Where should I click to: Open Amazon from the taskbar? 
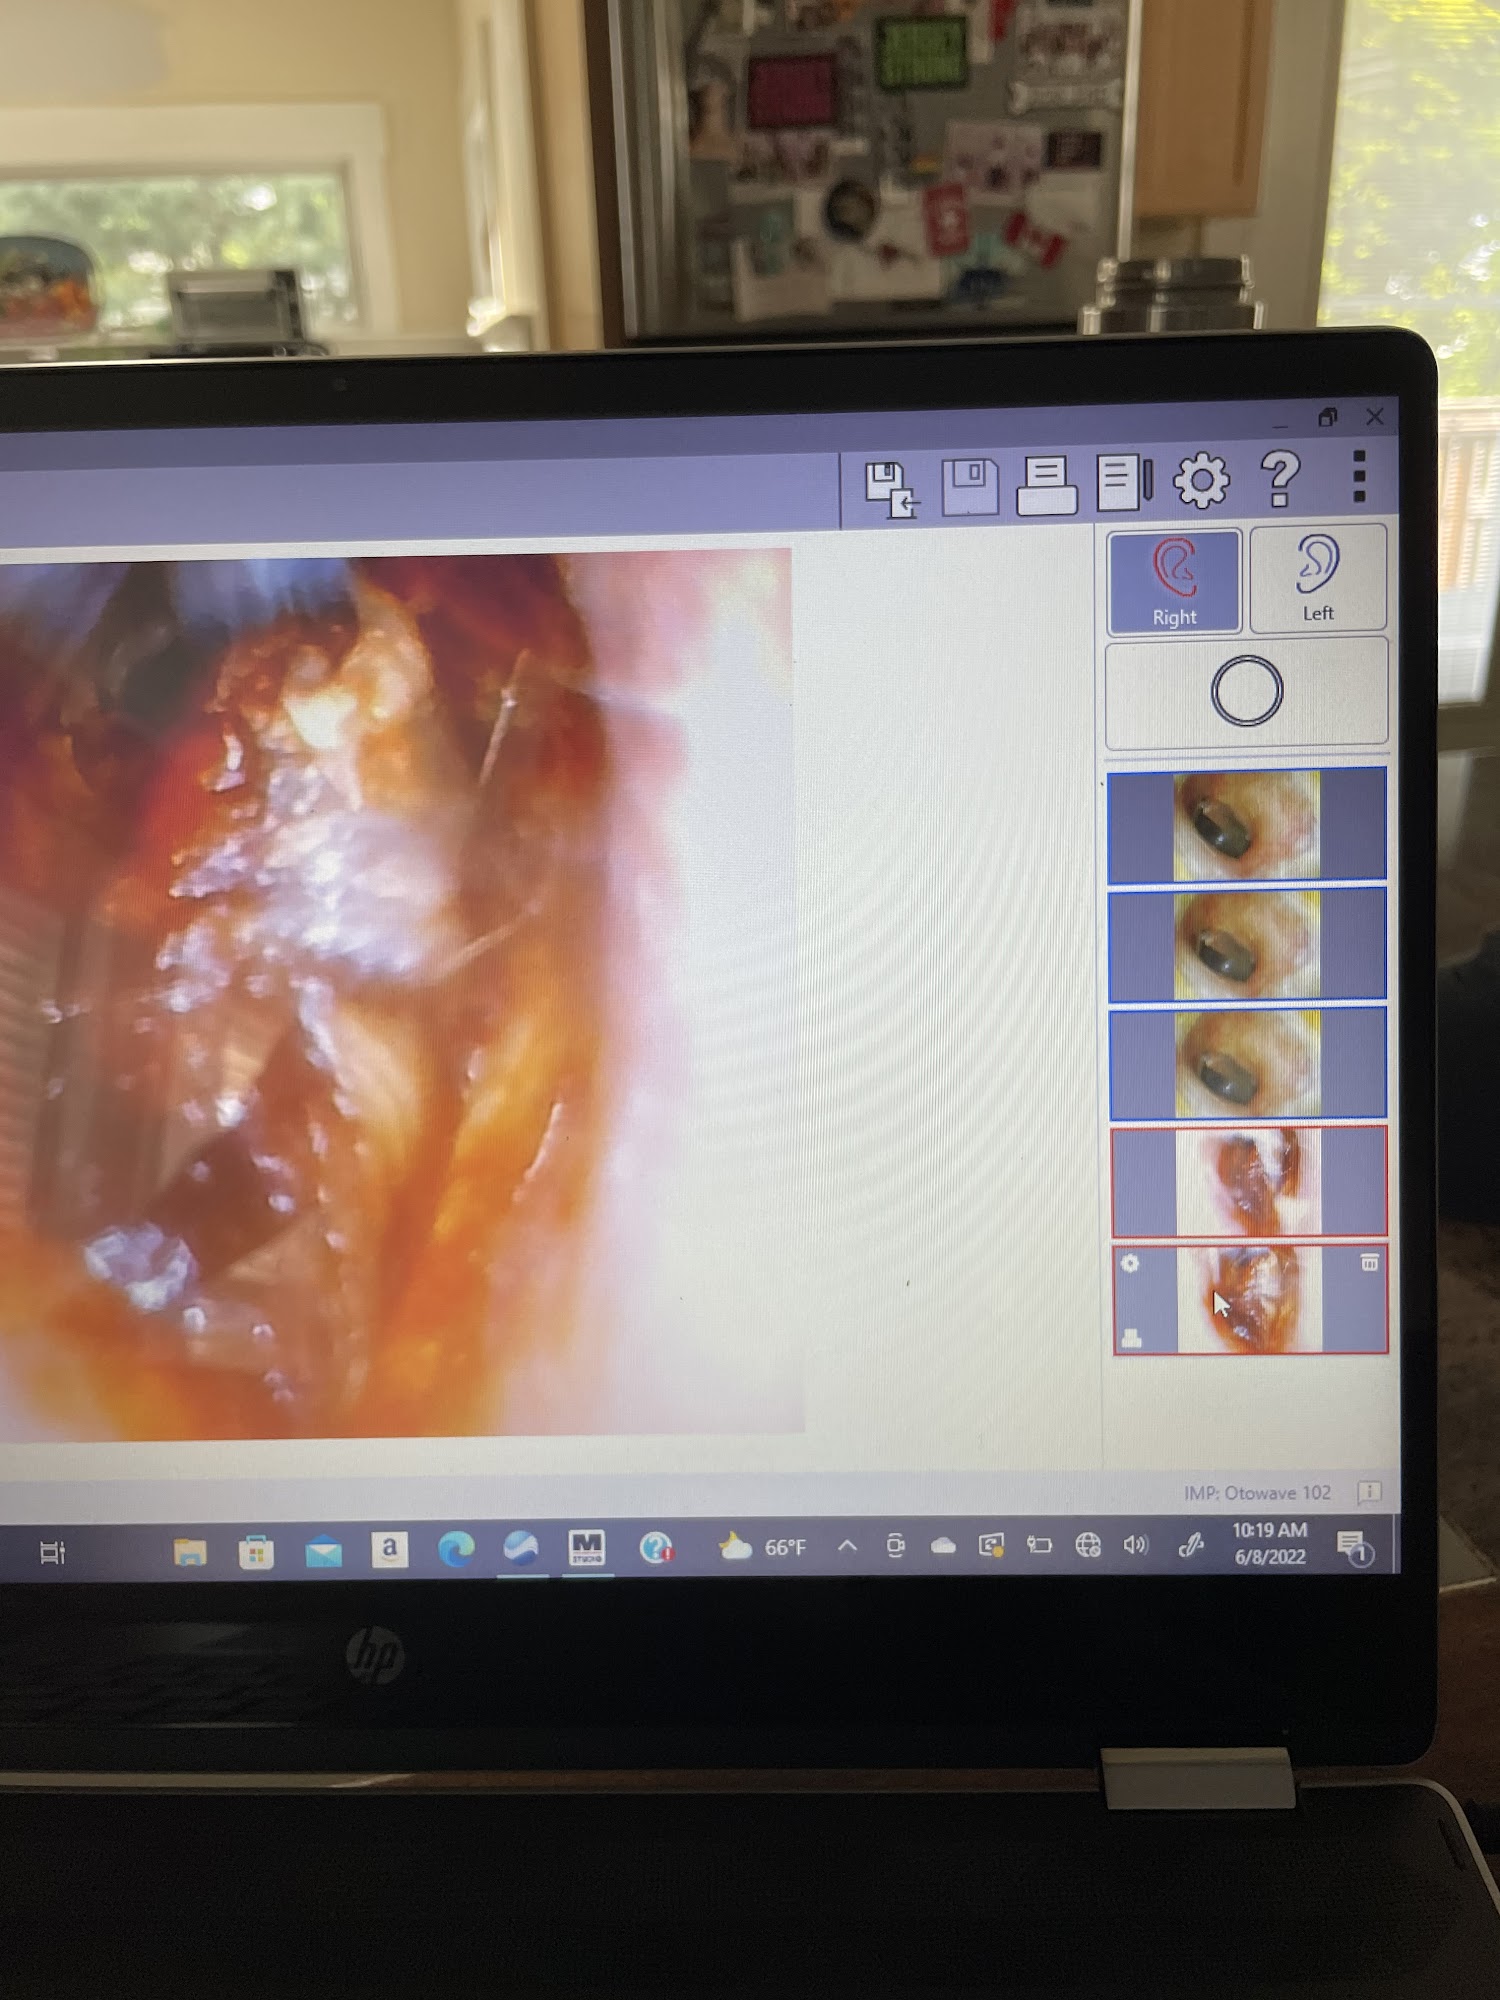(x=389, y=1550)
